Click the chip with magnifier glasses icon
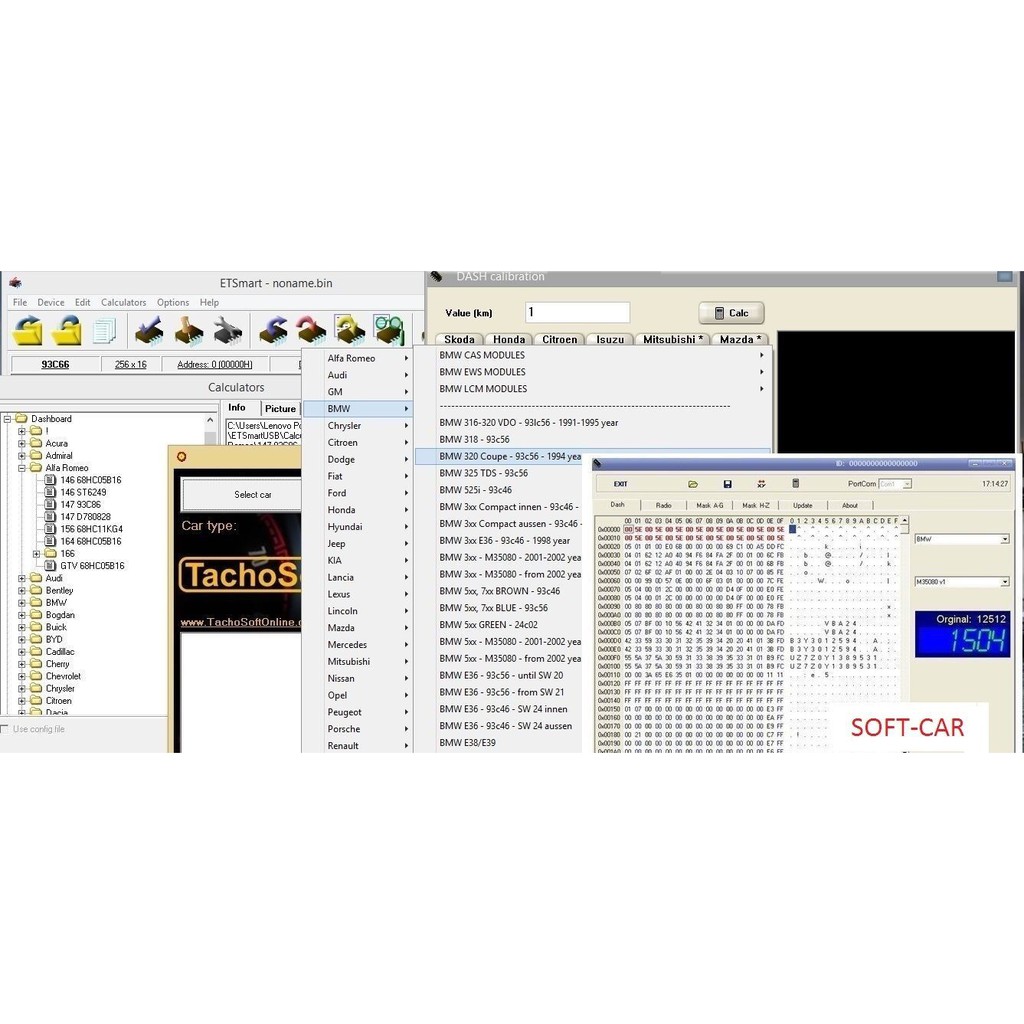 pos(389,329)
